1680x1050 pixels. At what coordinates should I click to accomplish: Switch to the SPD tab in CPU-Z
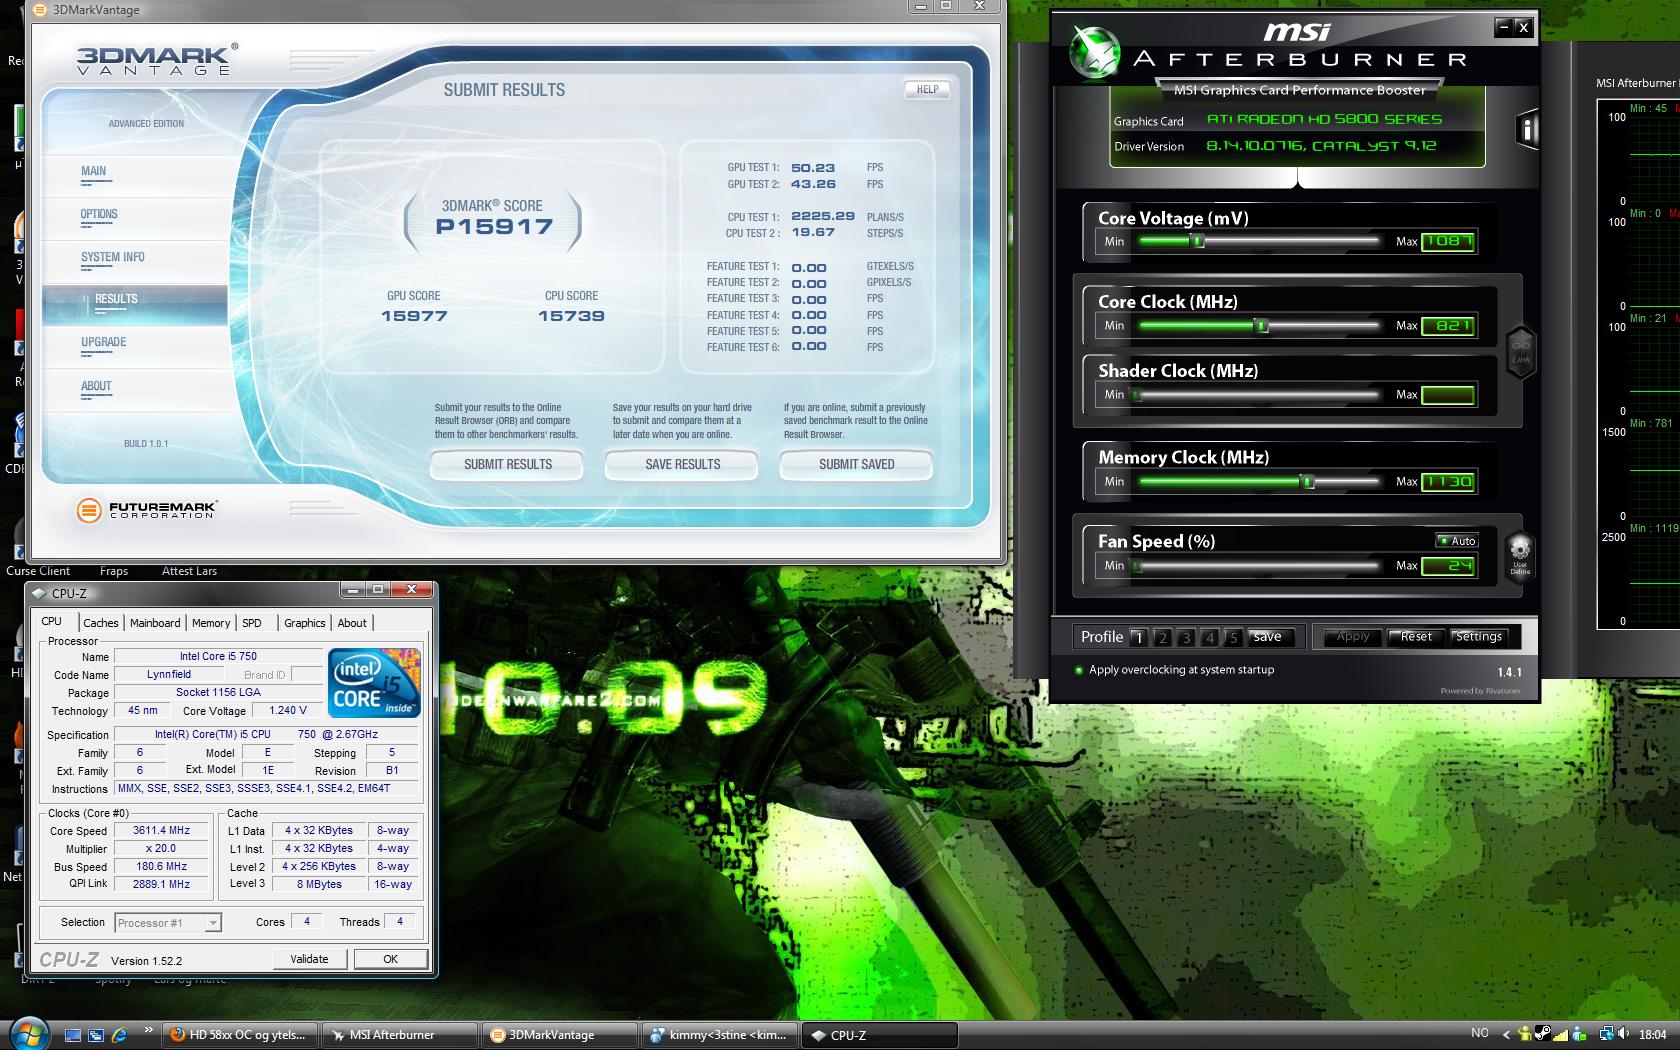tap(252, 623)
